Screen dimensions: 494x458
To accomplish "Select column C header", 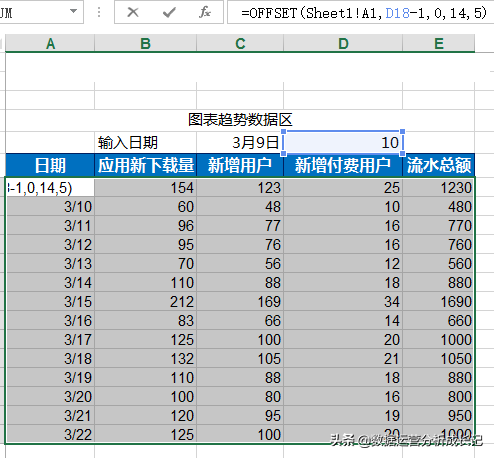I will pyautogui.click(x=240, y=43).
